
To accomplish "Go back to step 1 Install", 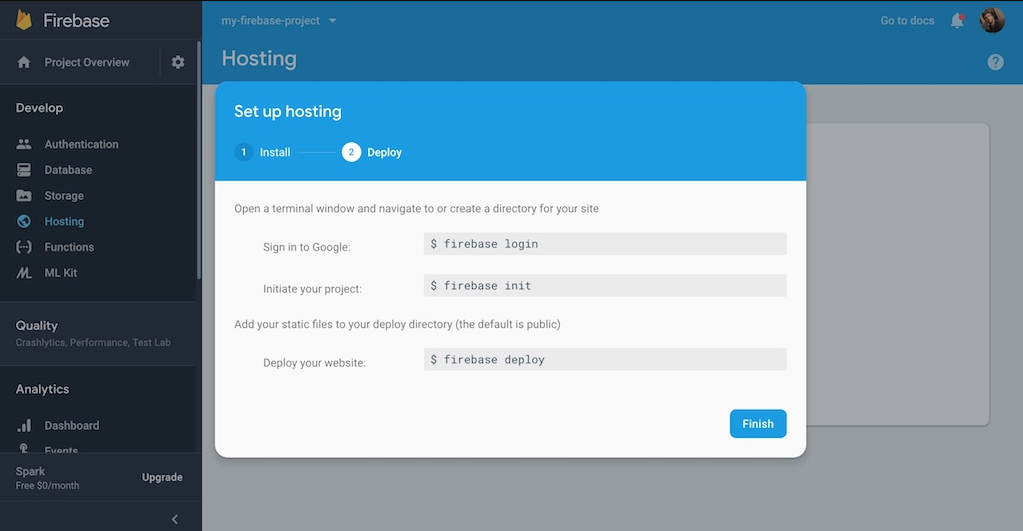I will coord(262,152).
